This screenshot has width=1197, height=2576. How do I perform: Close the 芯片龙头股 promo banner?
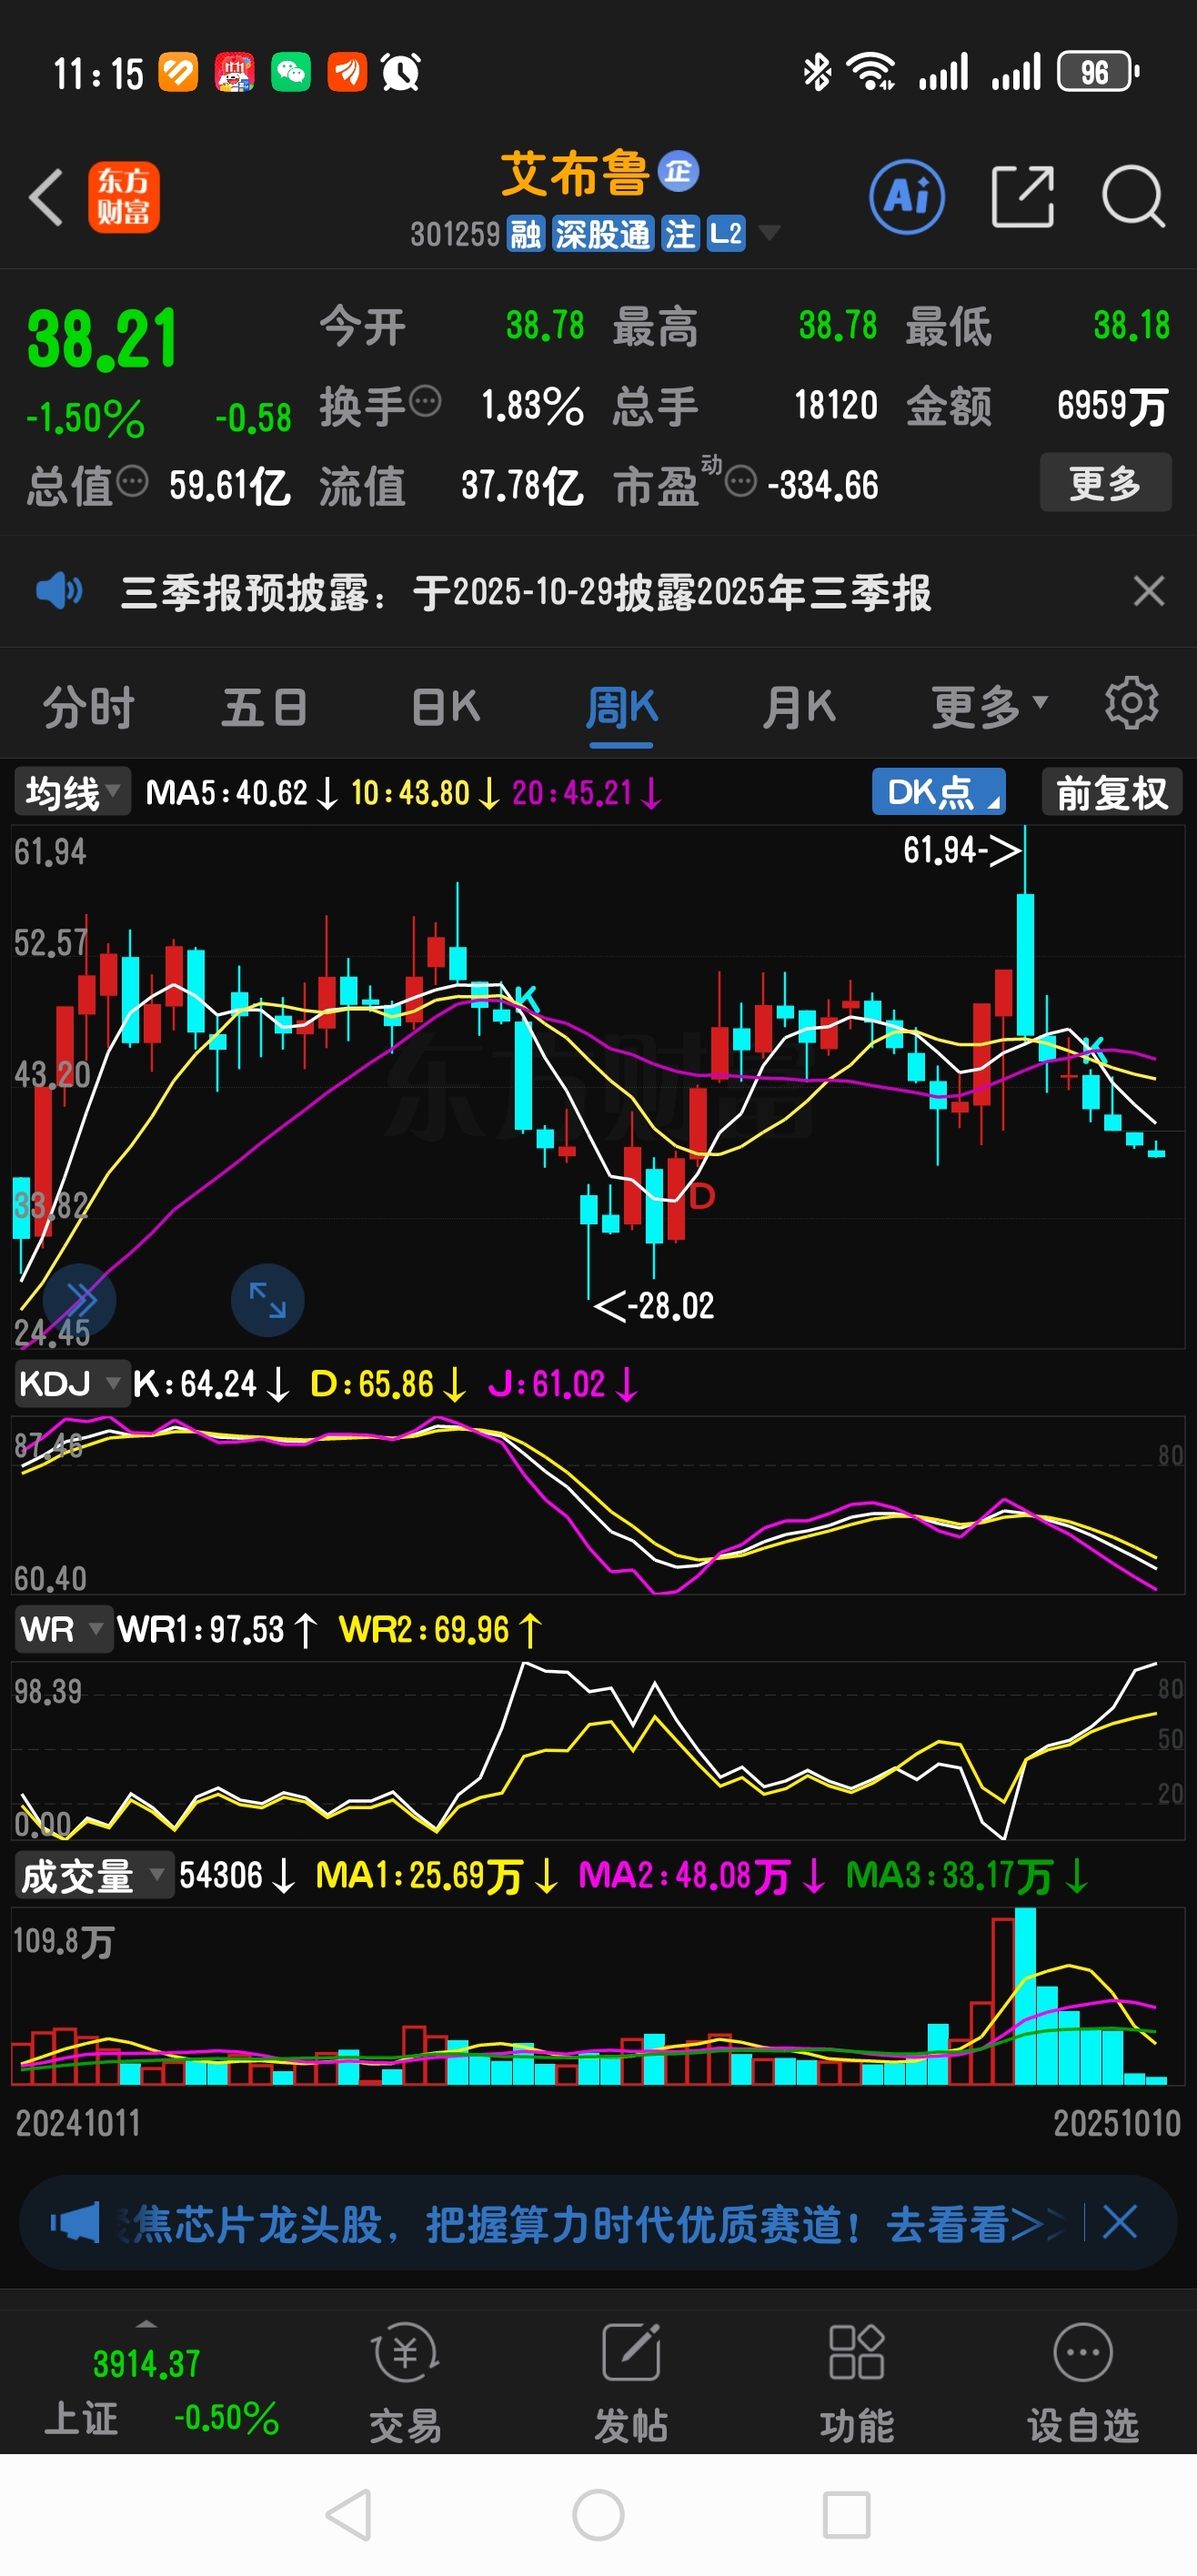[x=1119, y=2223]
